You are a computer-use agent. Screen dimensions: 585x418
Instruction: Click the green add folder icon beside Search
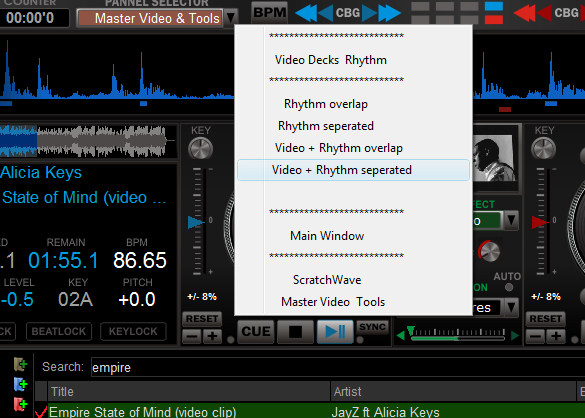click(21, 364)
